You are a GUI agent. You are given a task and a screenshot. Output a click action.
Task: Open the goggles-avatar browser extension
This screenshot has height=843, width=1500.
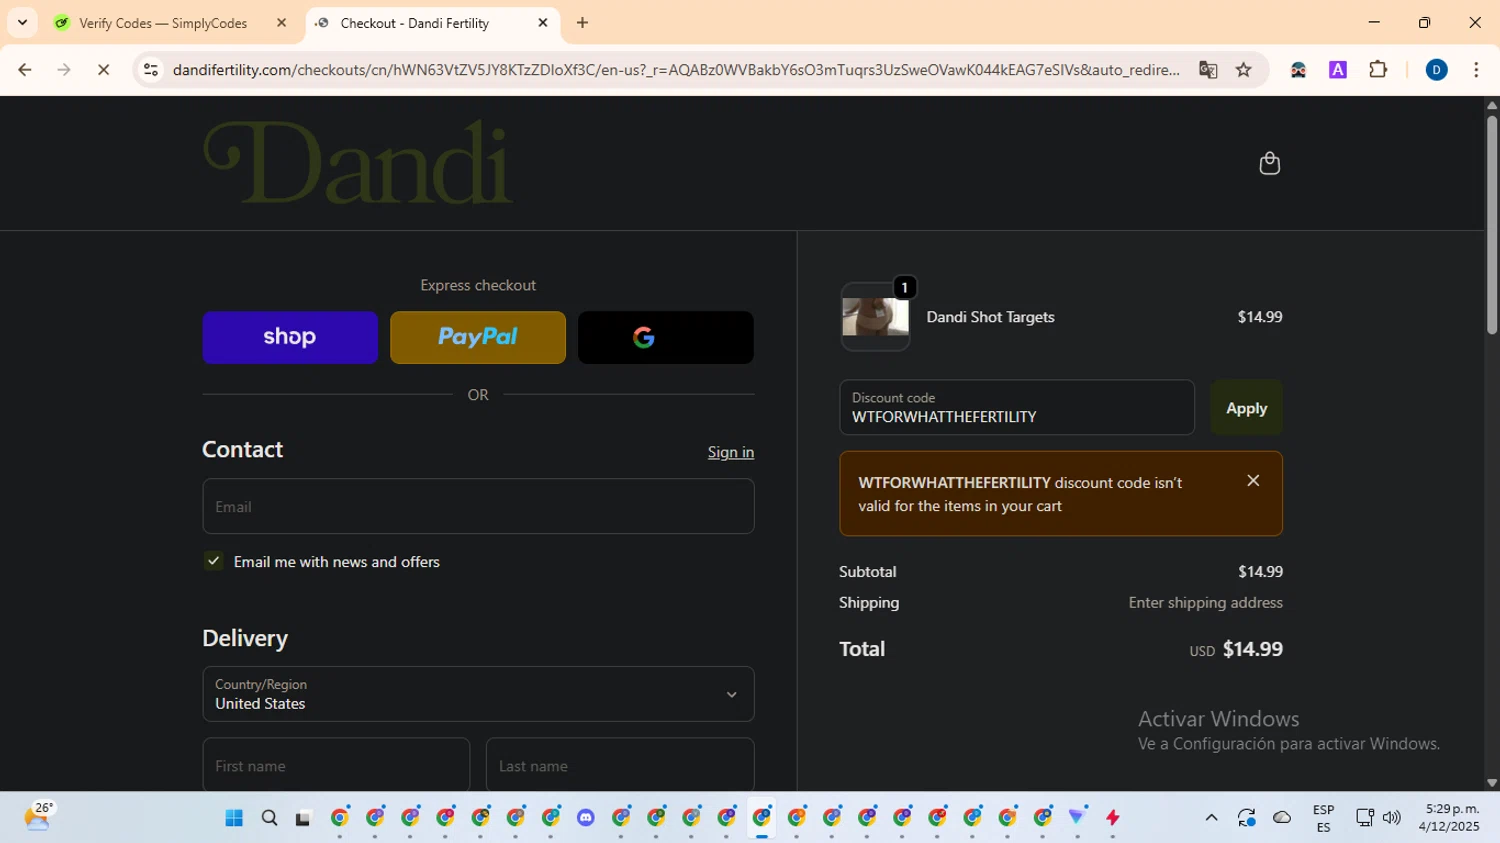click(x=1298, y=70)
